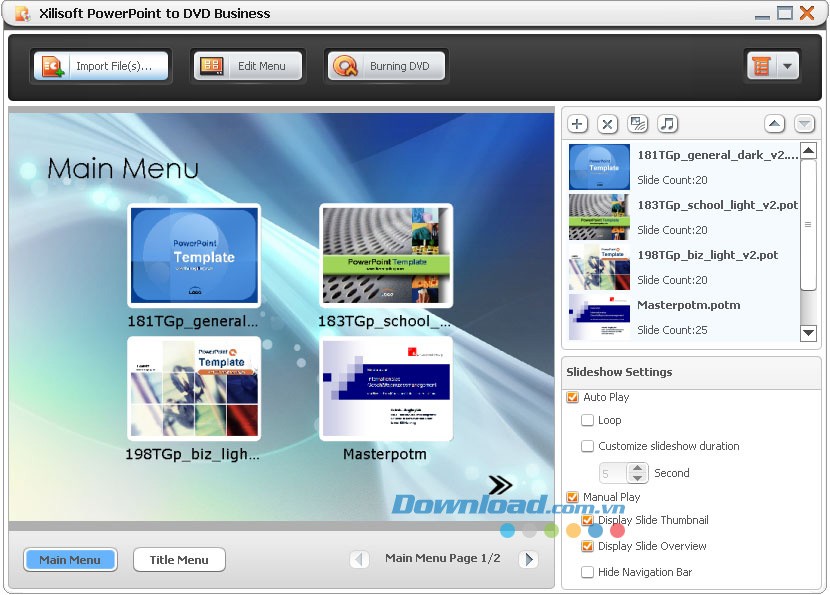Click the previous page arrow on the navigation bar
The height and width of the screenshot is (595, 830).
360,559
